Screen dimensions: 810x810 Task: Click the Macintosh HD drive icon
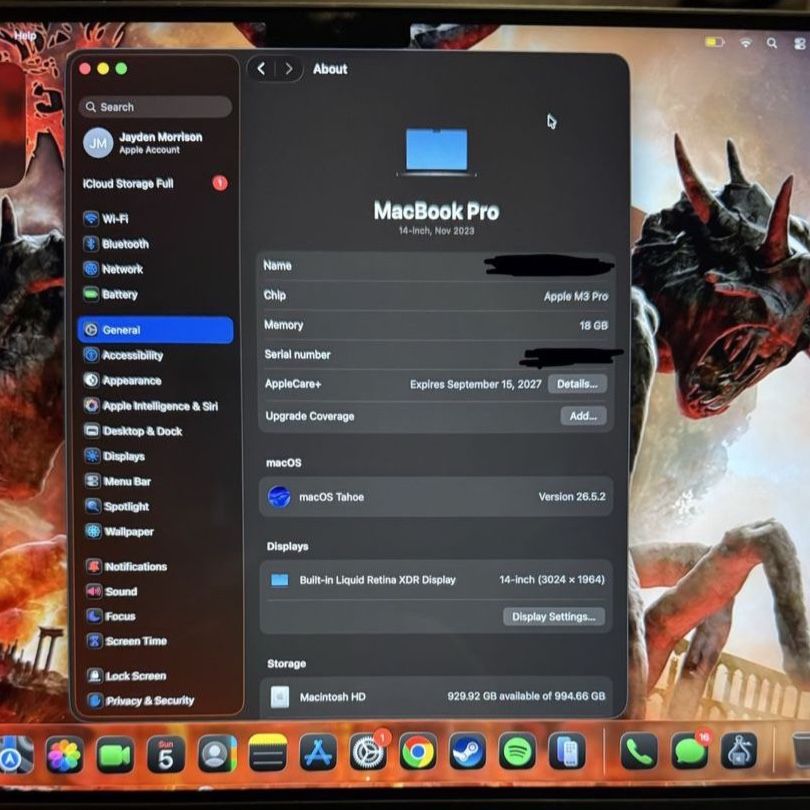(280, 697)
